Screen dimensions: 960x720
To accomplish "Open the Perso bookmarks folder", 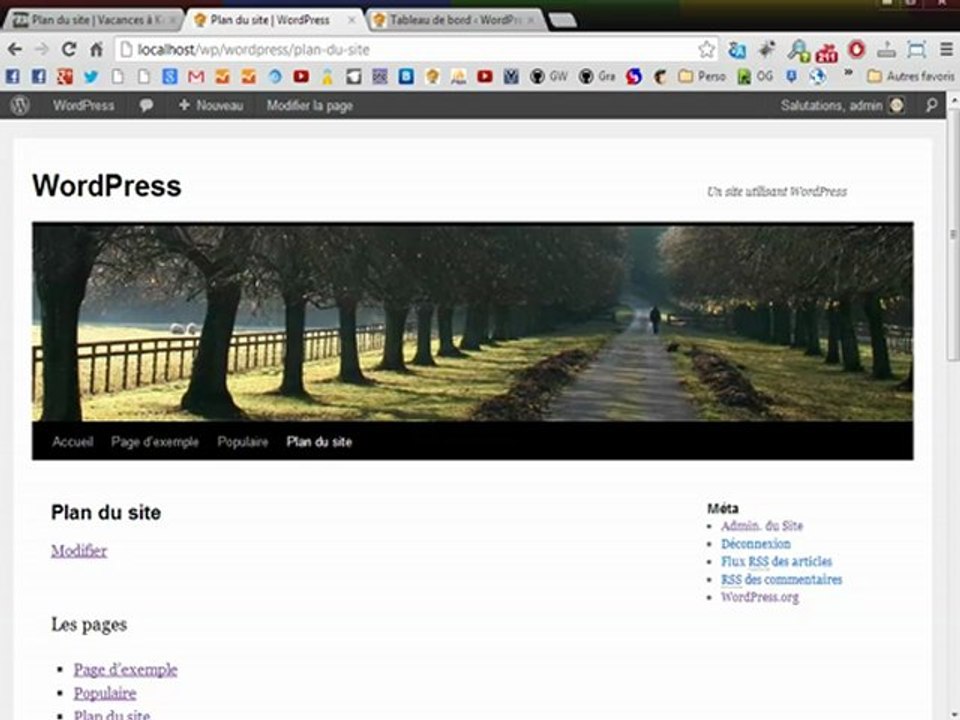I will click(x=702, y=77).
